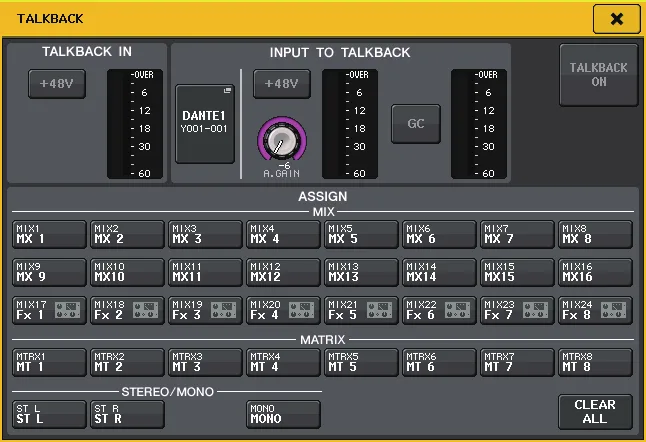Send talkback to MTRX6 MT 6
Image resolution: width=646 pixels, height=442 pixels.
coord(439,362)
